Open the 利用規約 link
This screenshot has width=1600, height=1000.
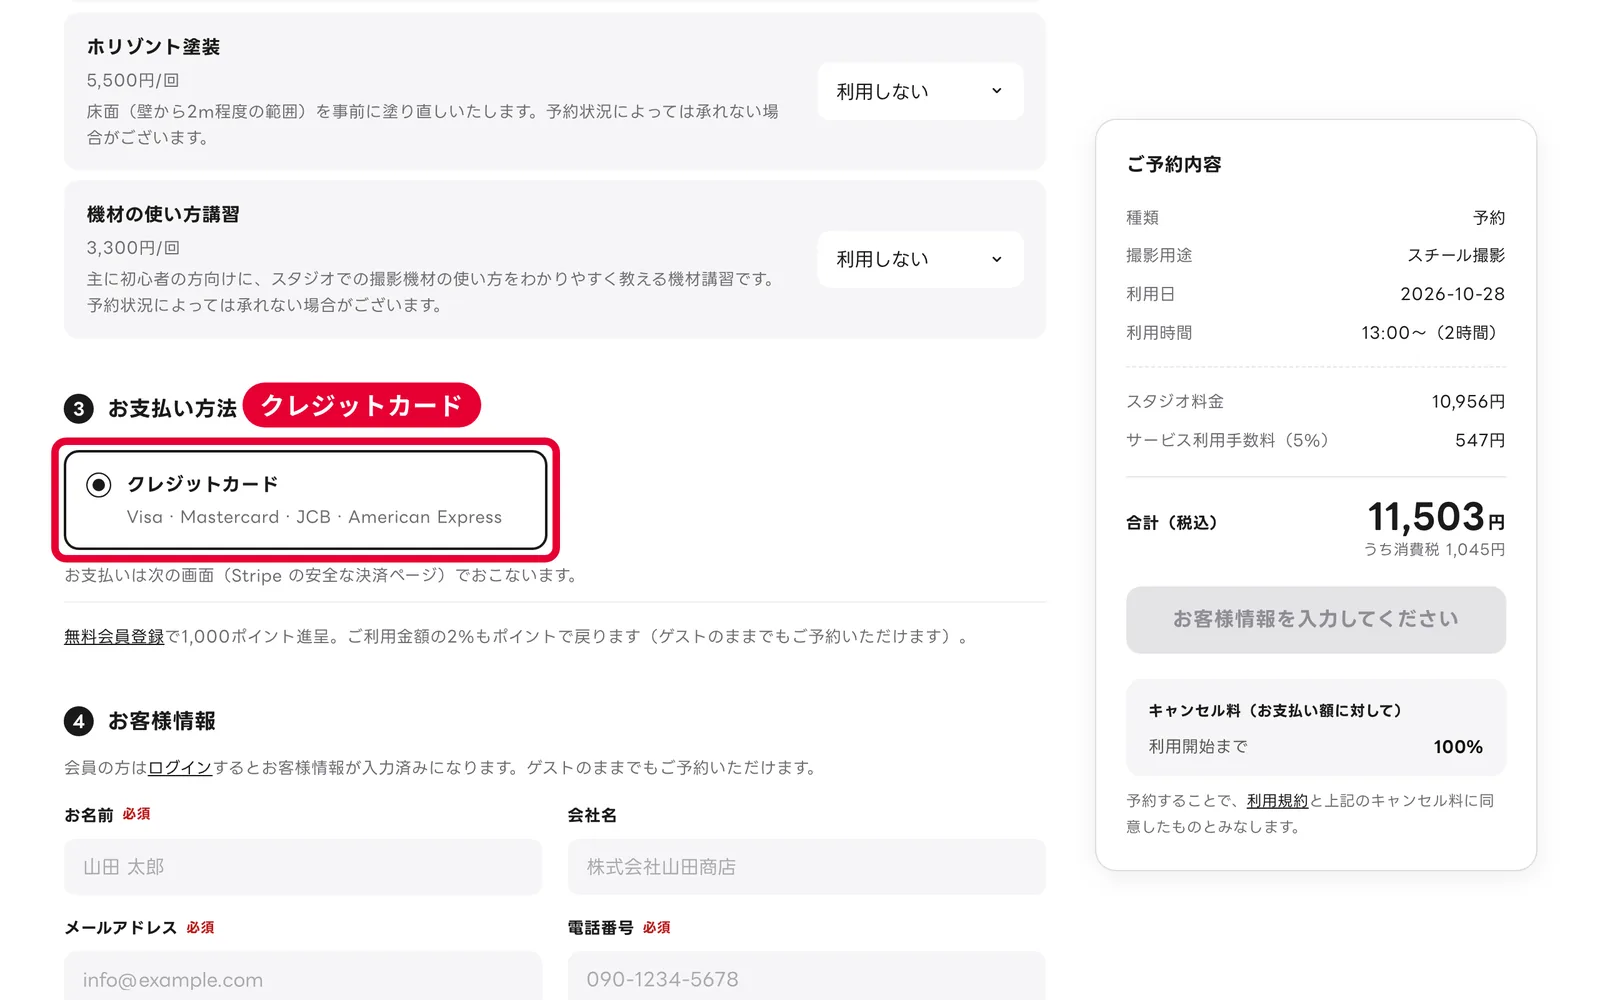coord(1277,800)
